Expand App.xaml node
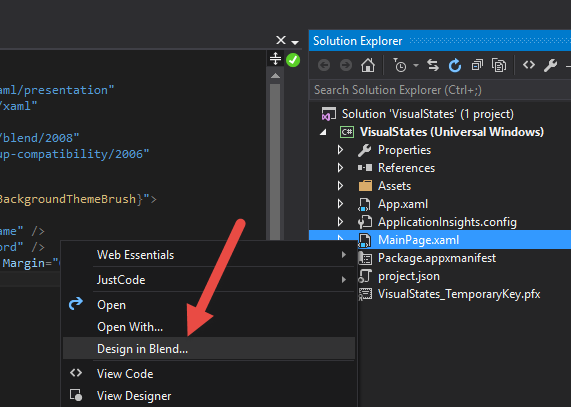The image size is (571, 407). [340, 204]
